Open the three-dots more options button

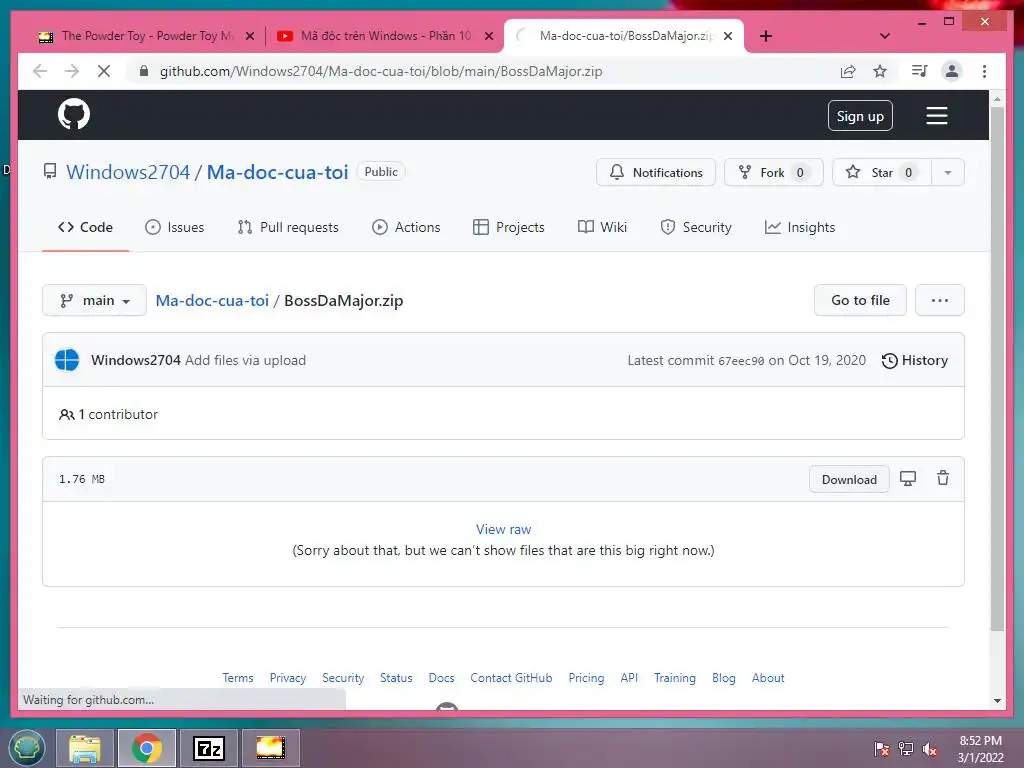click(940, 300)
